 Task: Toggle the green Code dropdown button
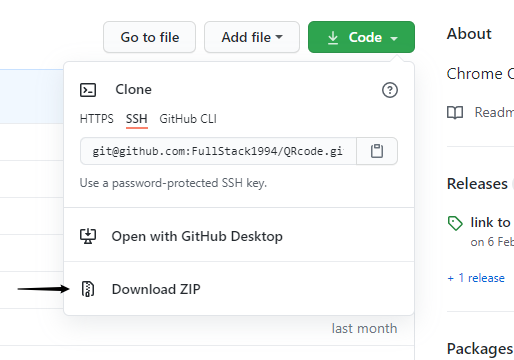(361, 37)
